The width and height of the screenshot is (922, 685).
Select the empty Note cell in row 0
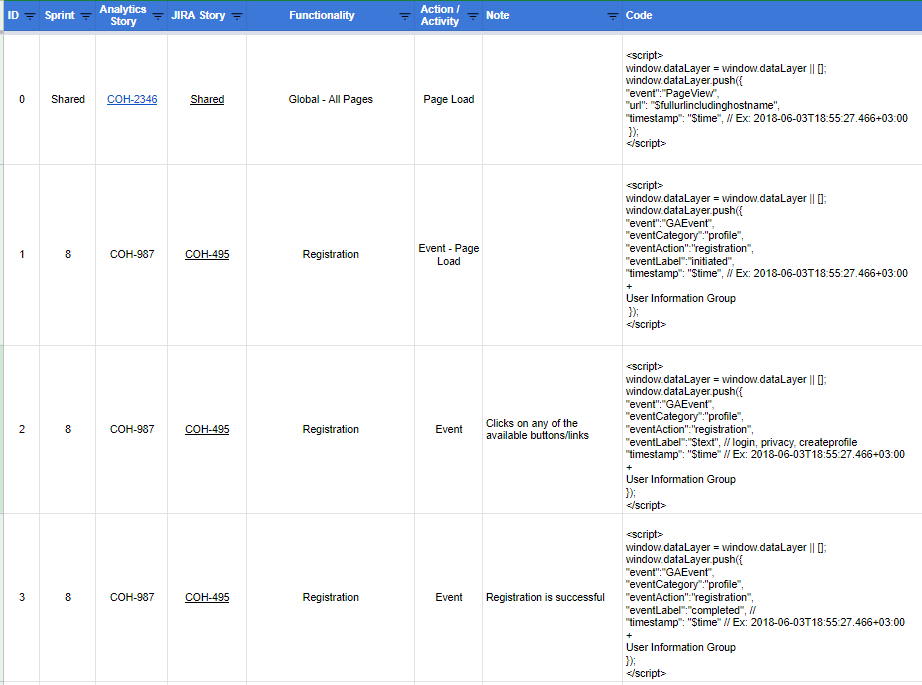click(552, 99)
